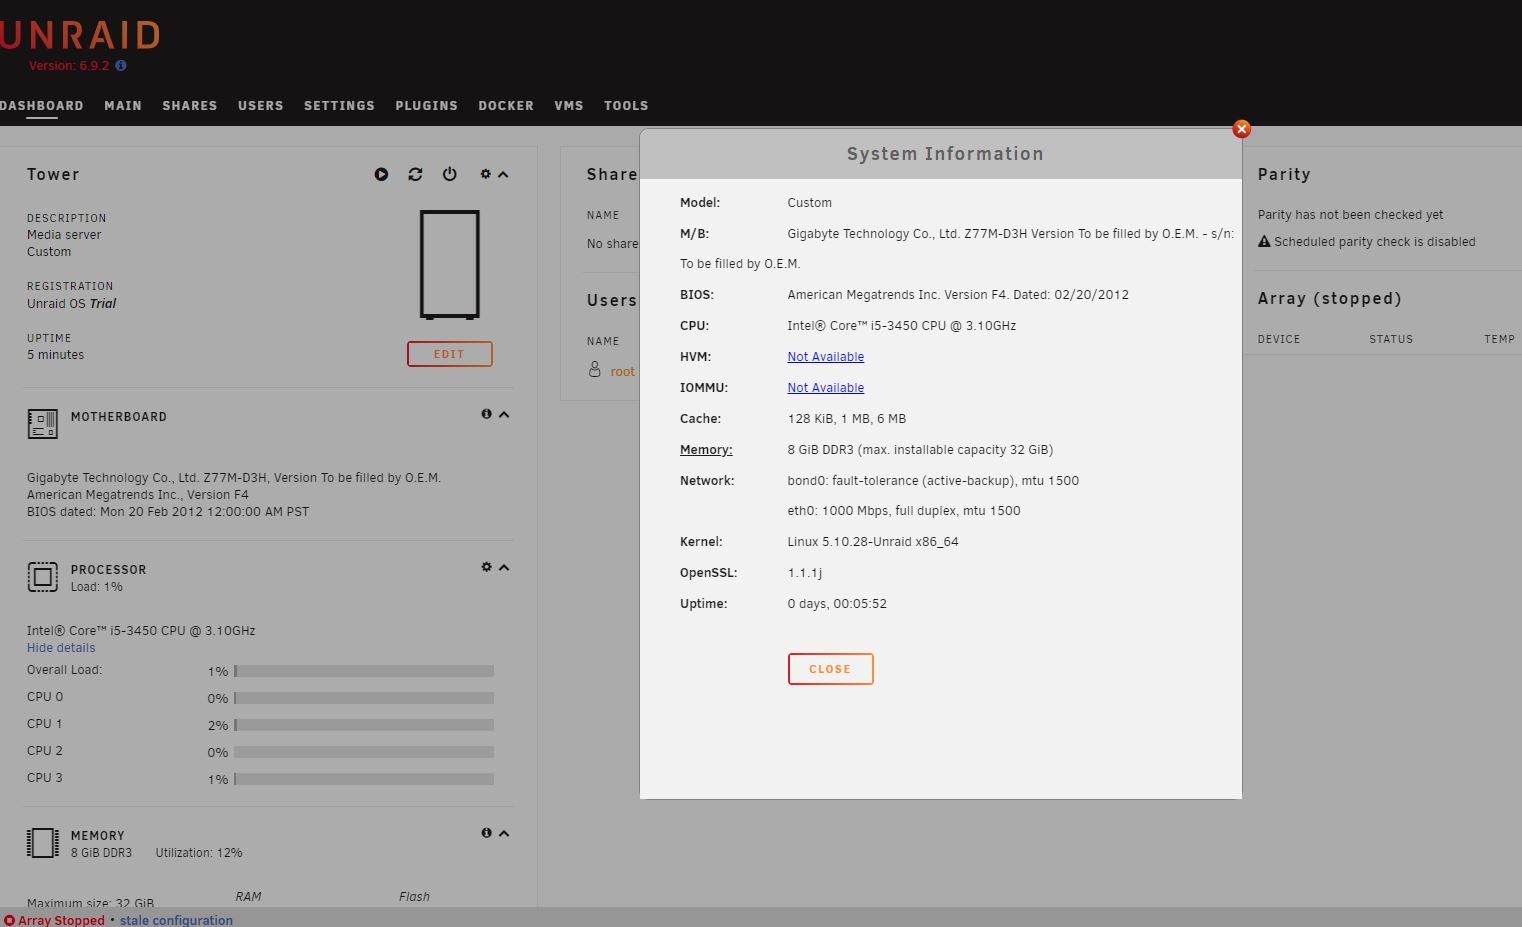Collapse the Tower panel chevron
Screen dimensions: 1522x927
[503, 174]
